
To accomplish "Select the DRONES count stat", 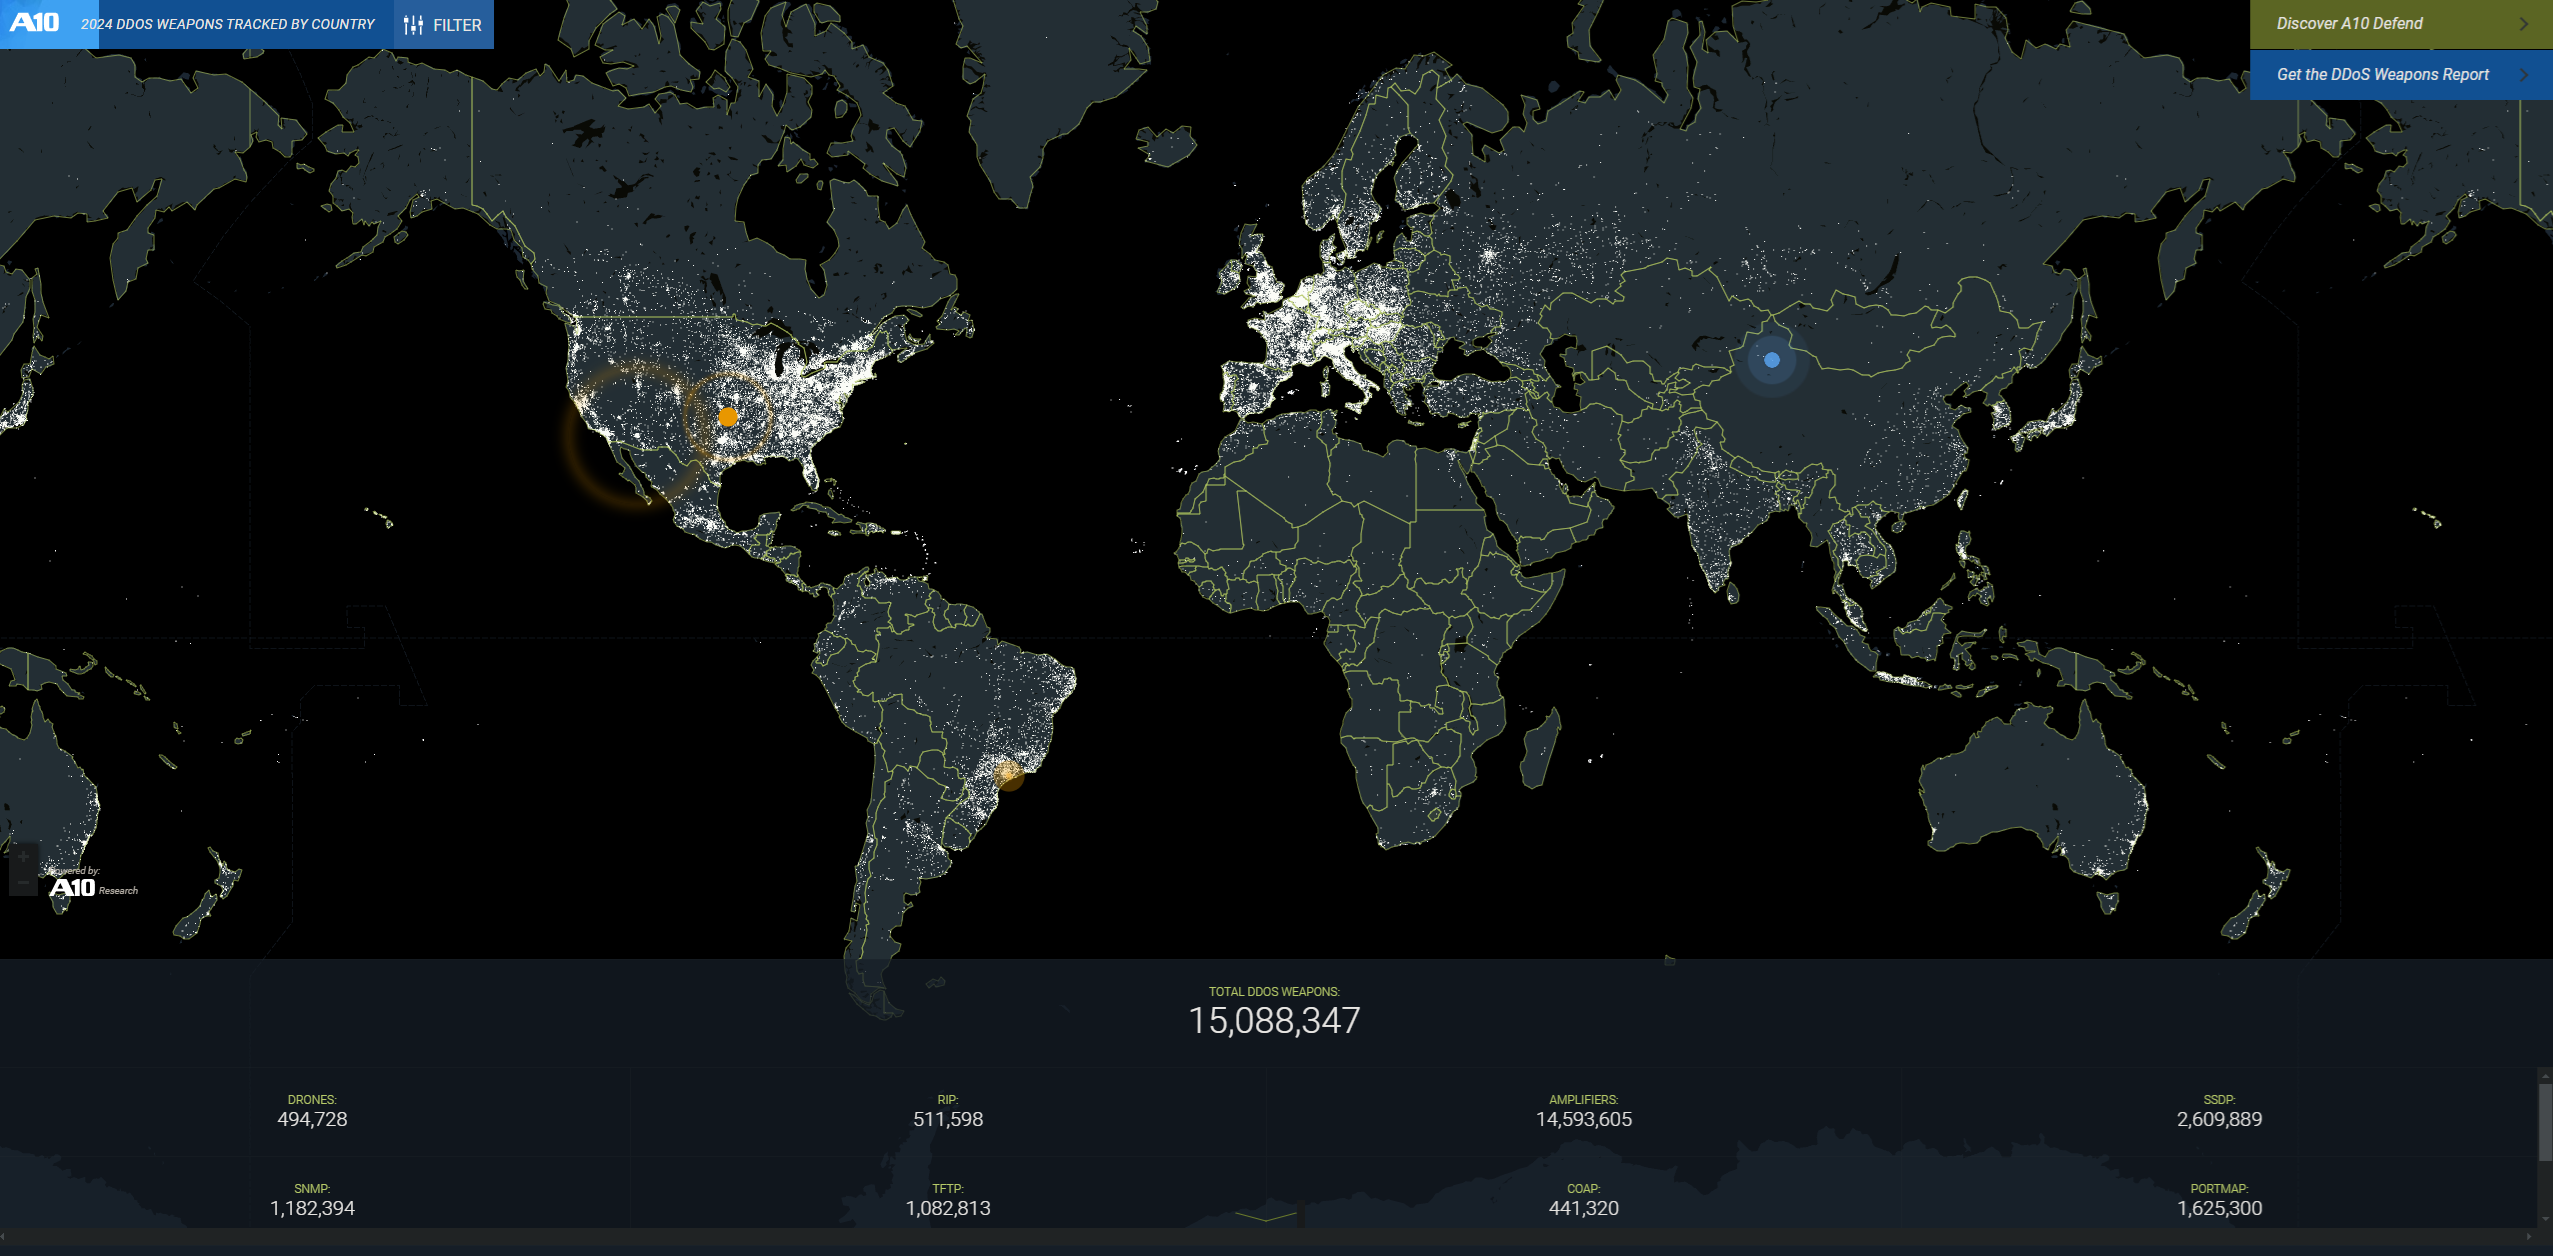I will click(312, 1119).
